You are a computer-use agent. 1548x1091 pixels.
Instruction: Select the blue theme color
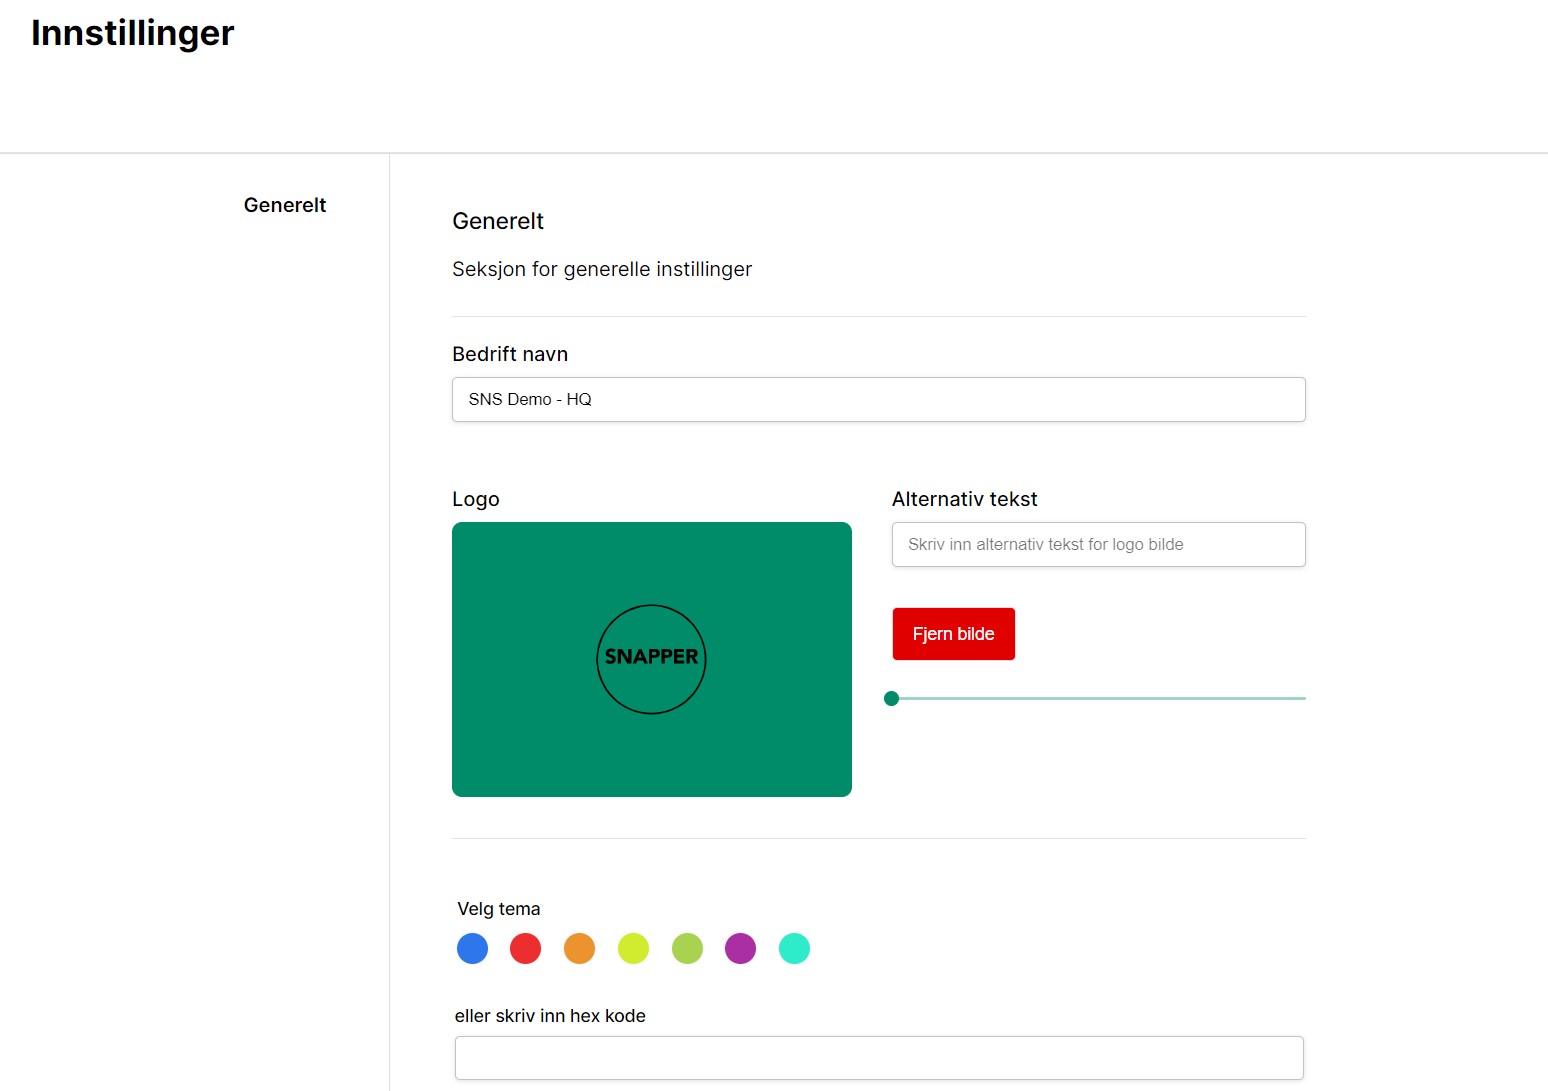pyautogui.click(x=472, y=948)
